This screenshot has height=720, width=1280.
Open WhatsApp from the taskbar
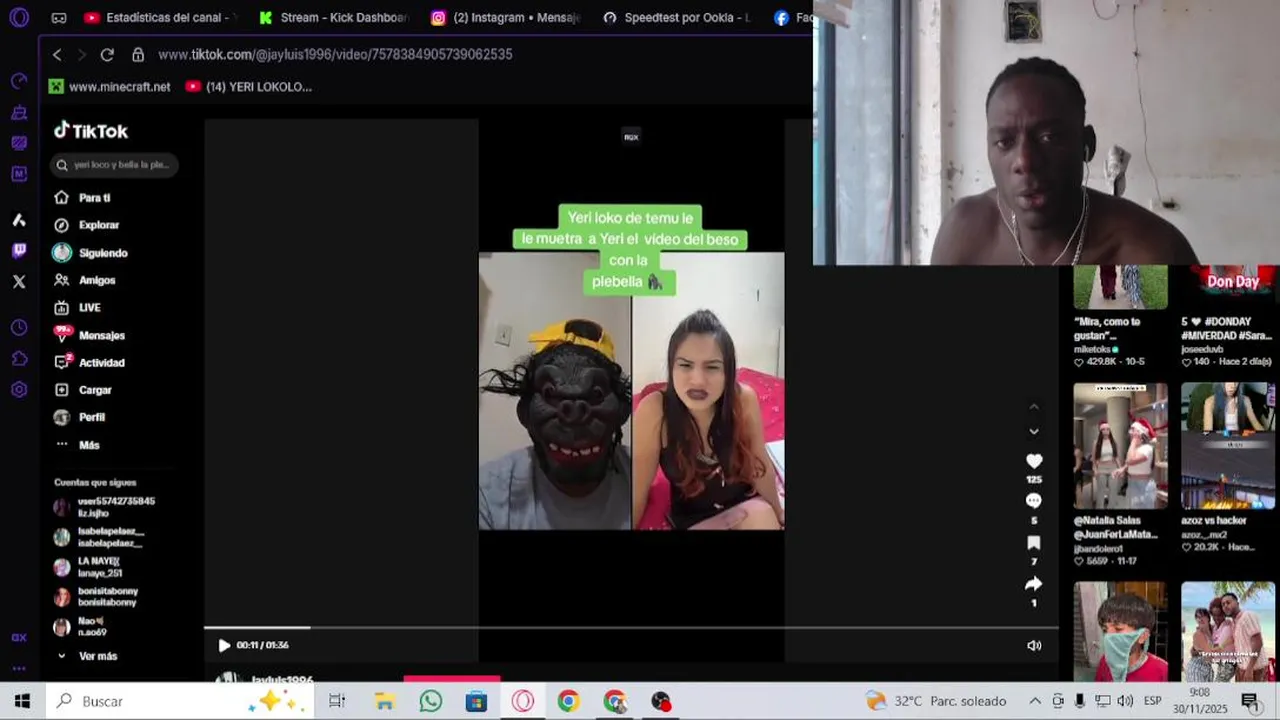click(430, 701)
